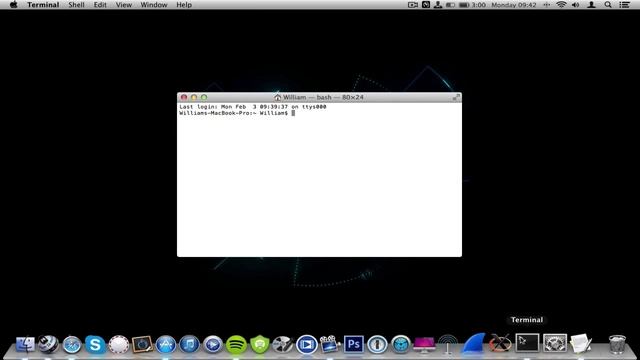Open the Shell menu

click(76, 5)
